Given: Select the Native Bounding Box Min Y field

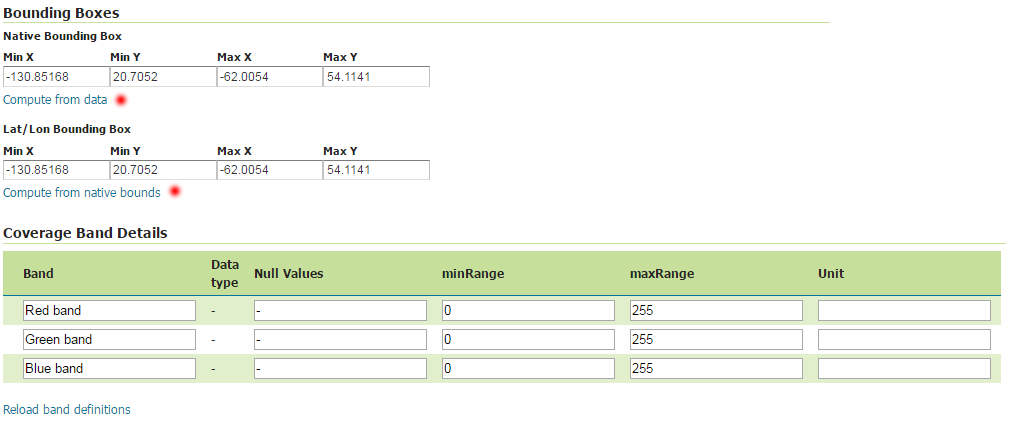Looking at the screenshot, I should click(x=164, y=77).
